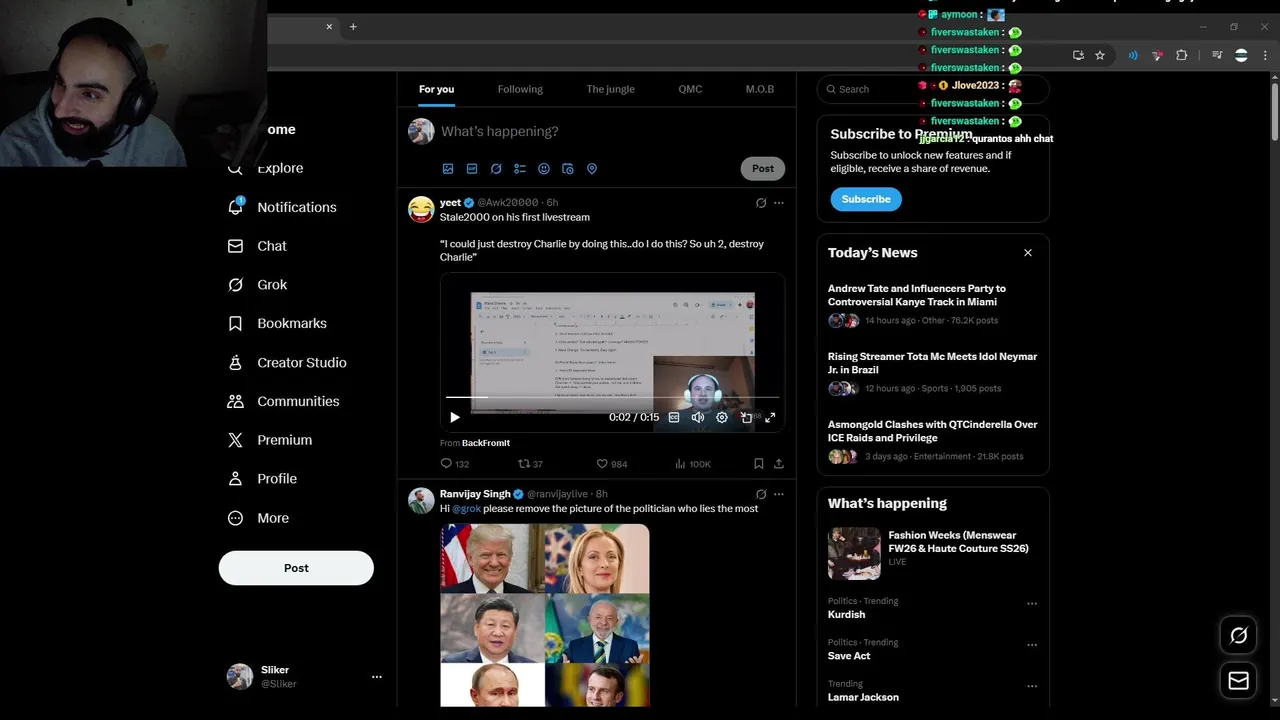Image resolution: width=1280 pixels, height=720 pixels.
Task: Open Profile in sidebar
Action: (x=262, y=479)
